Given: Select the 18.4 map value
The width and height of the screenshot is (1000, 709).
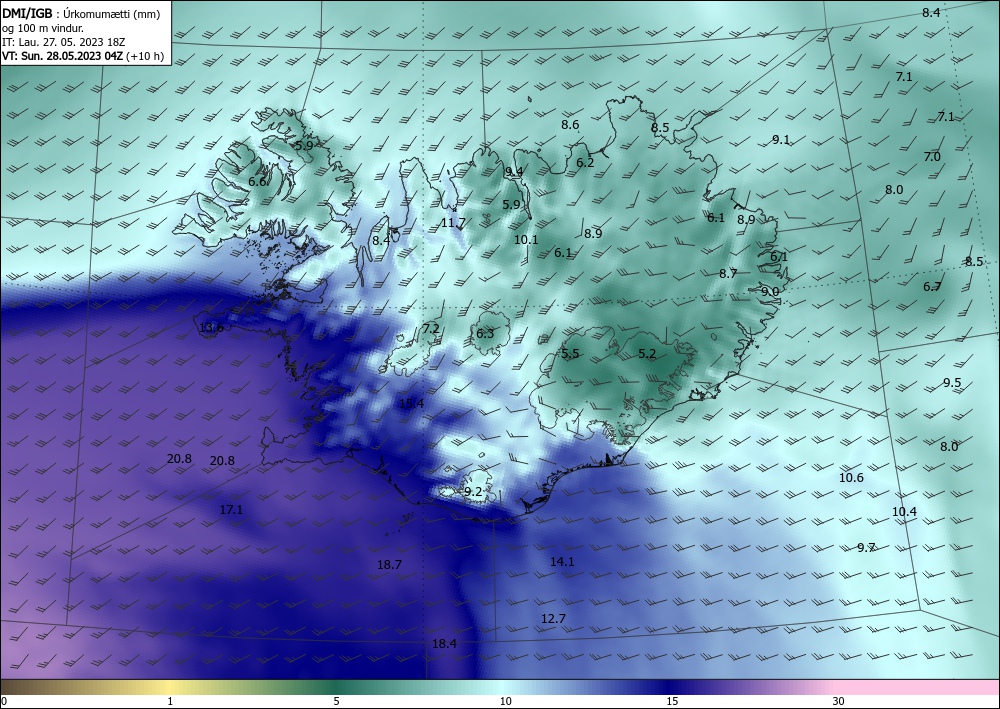Looking at the screenshot, I should 444,643.
